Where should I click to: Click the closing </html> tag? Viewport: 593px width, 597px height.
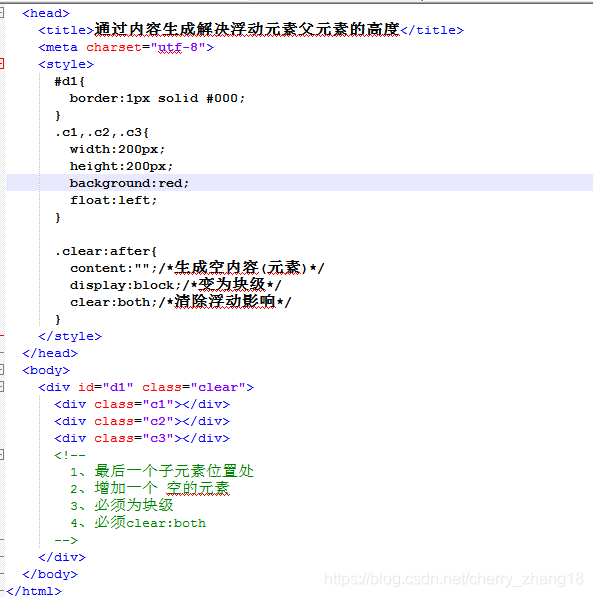34,591
